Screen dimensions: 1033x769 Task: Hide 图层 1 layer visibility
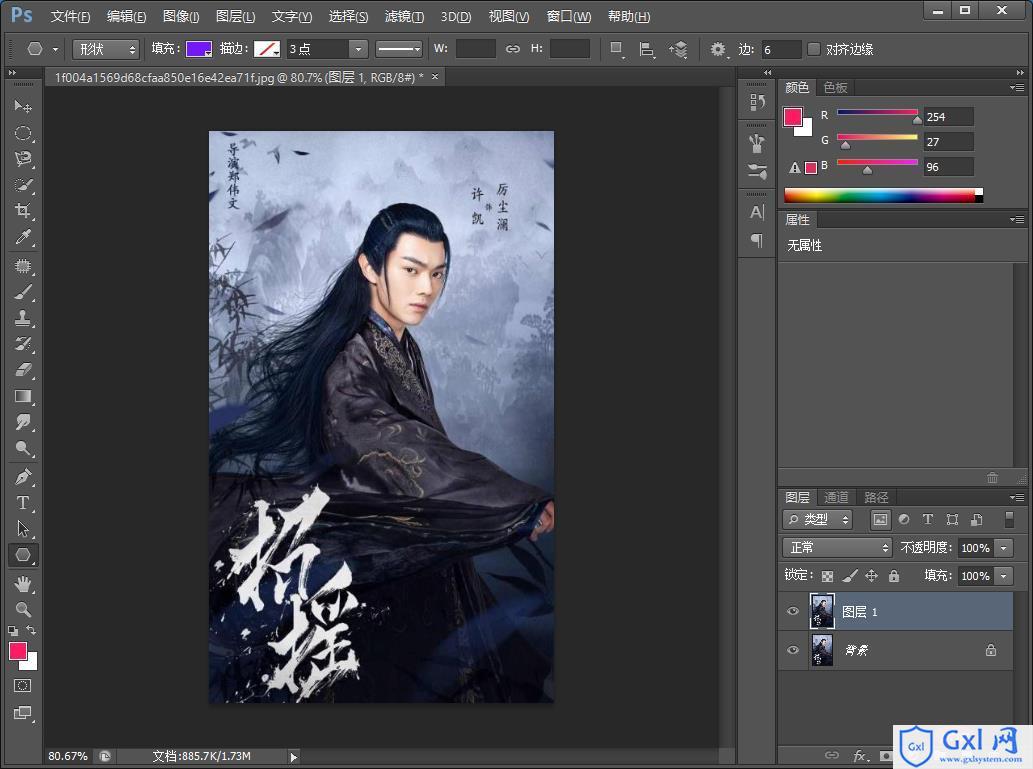[793, 611]
